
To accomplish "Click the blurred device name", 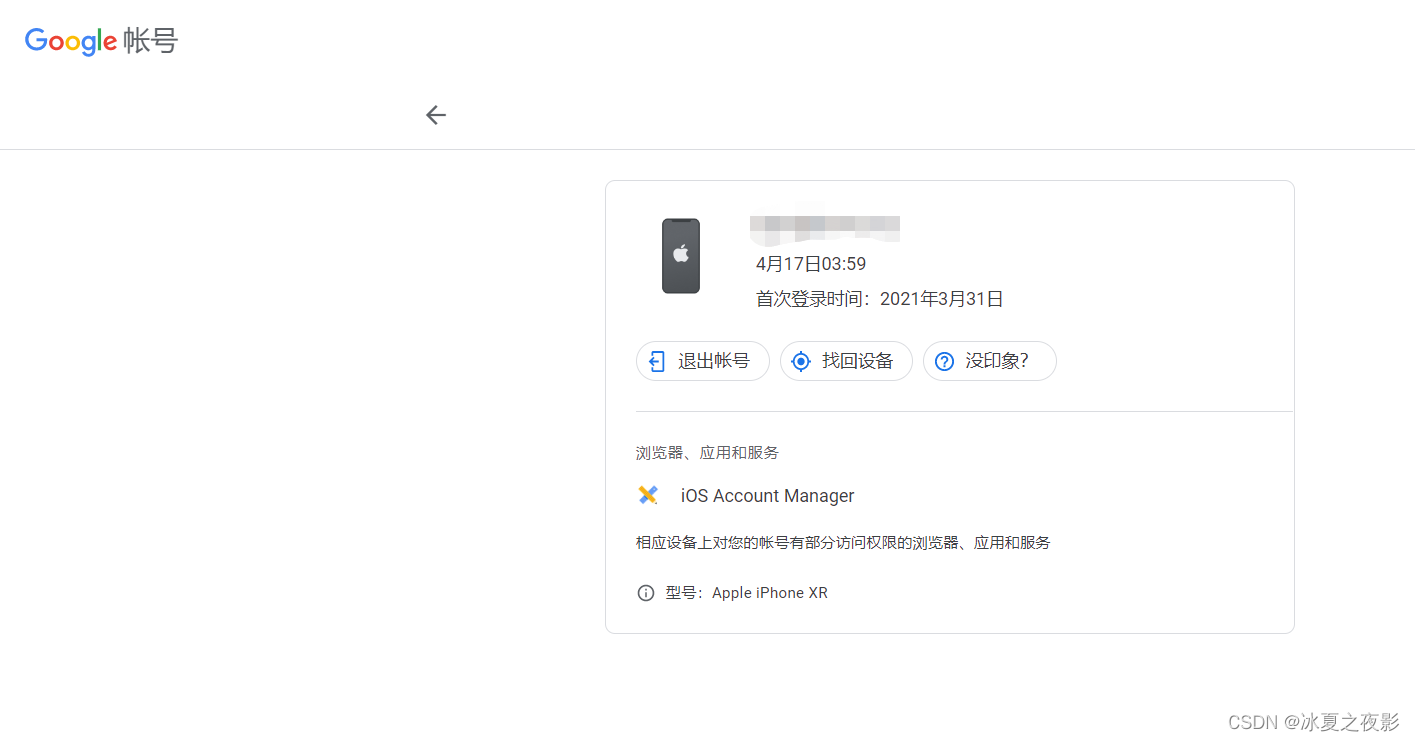I will point(825,229).
